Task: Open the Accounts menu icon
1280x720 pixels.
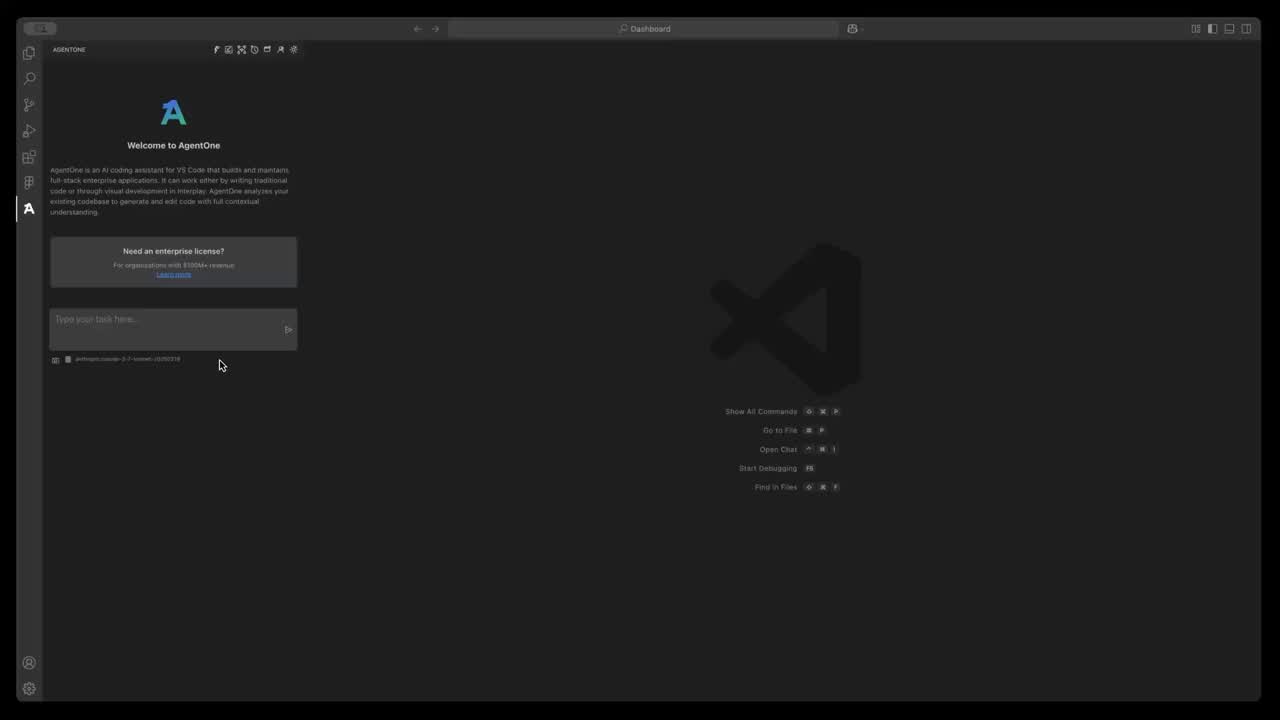Action: pyautogui.click(x=29, y=663)
